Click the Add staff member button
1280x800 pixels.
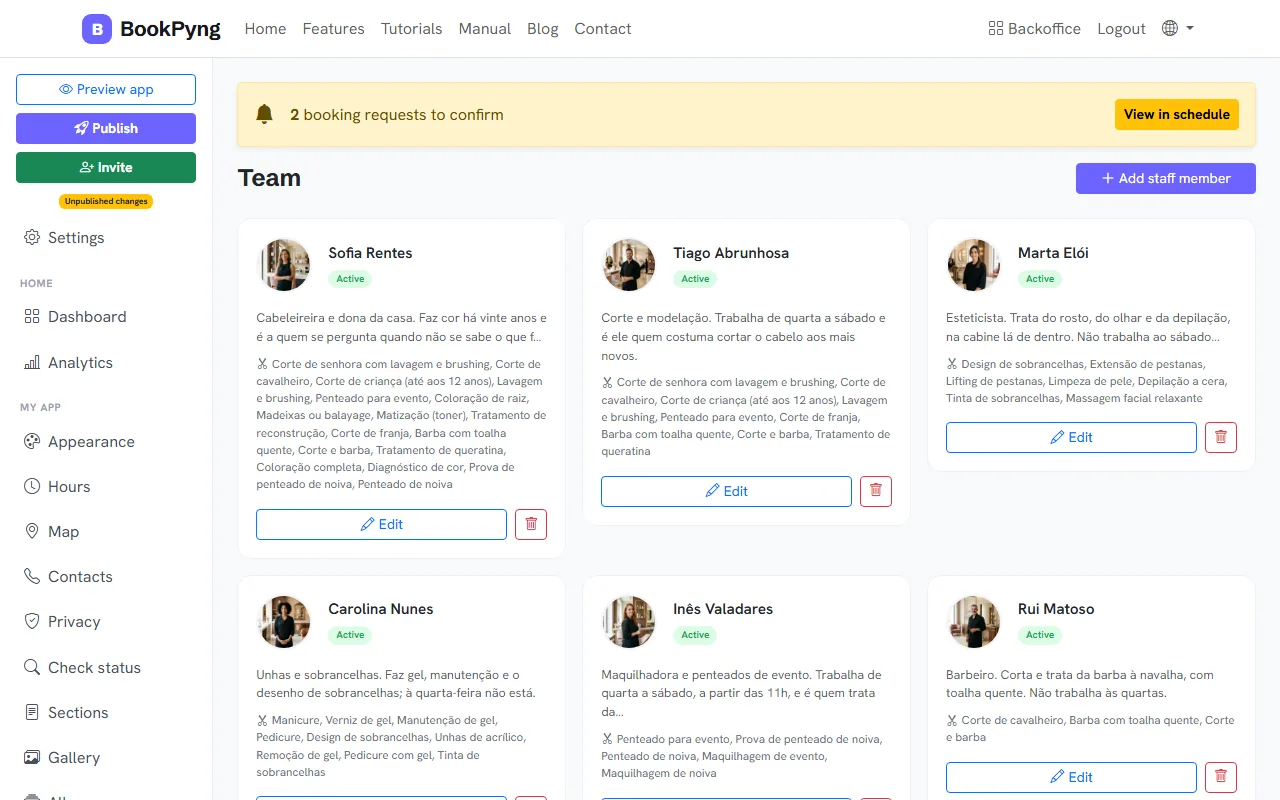1165,178
